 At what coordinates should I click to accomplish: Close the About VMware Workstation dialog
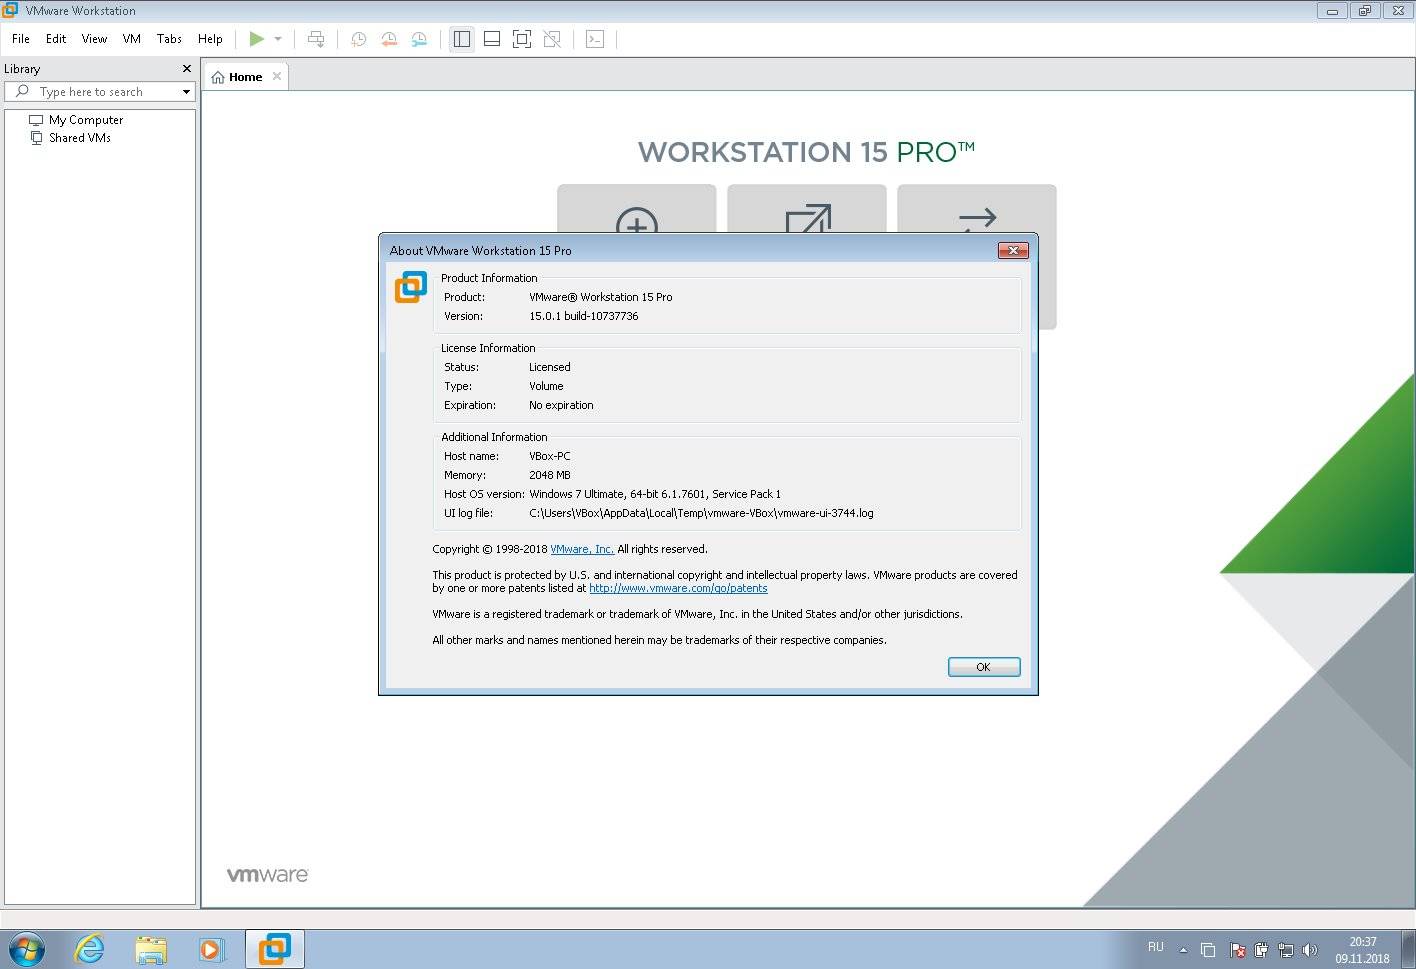click(1013, 250)
